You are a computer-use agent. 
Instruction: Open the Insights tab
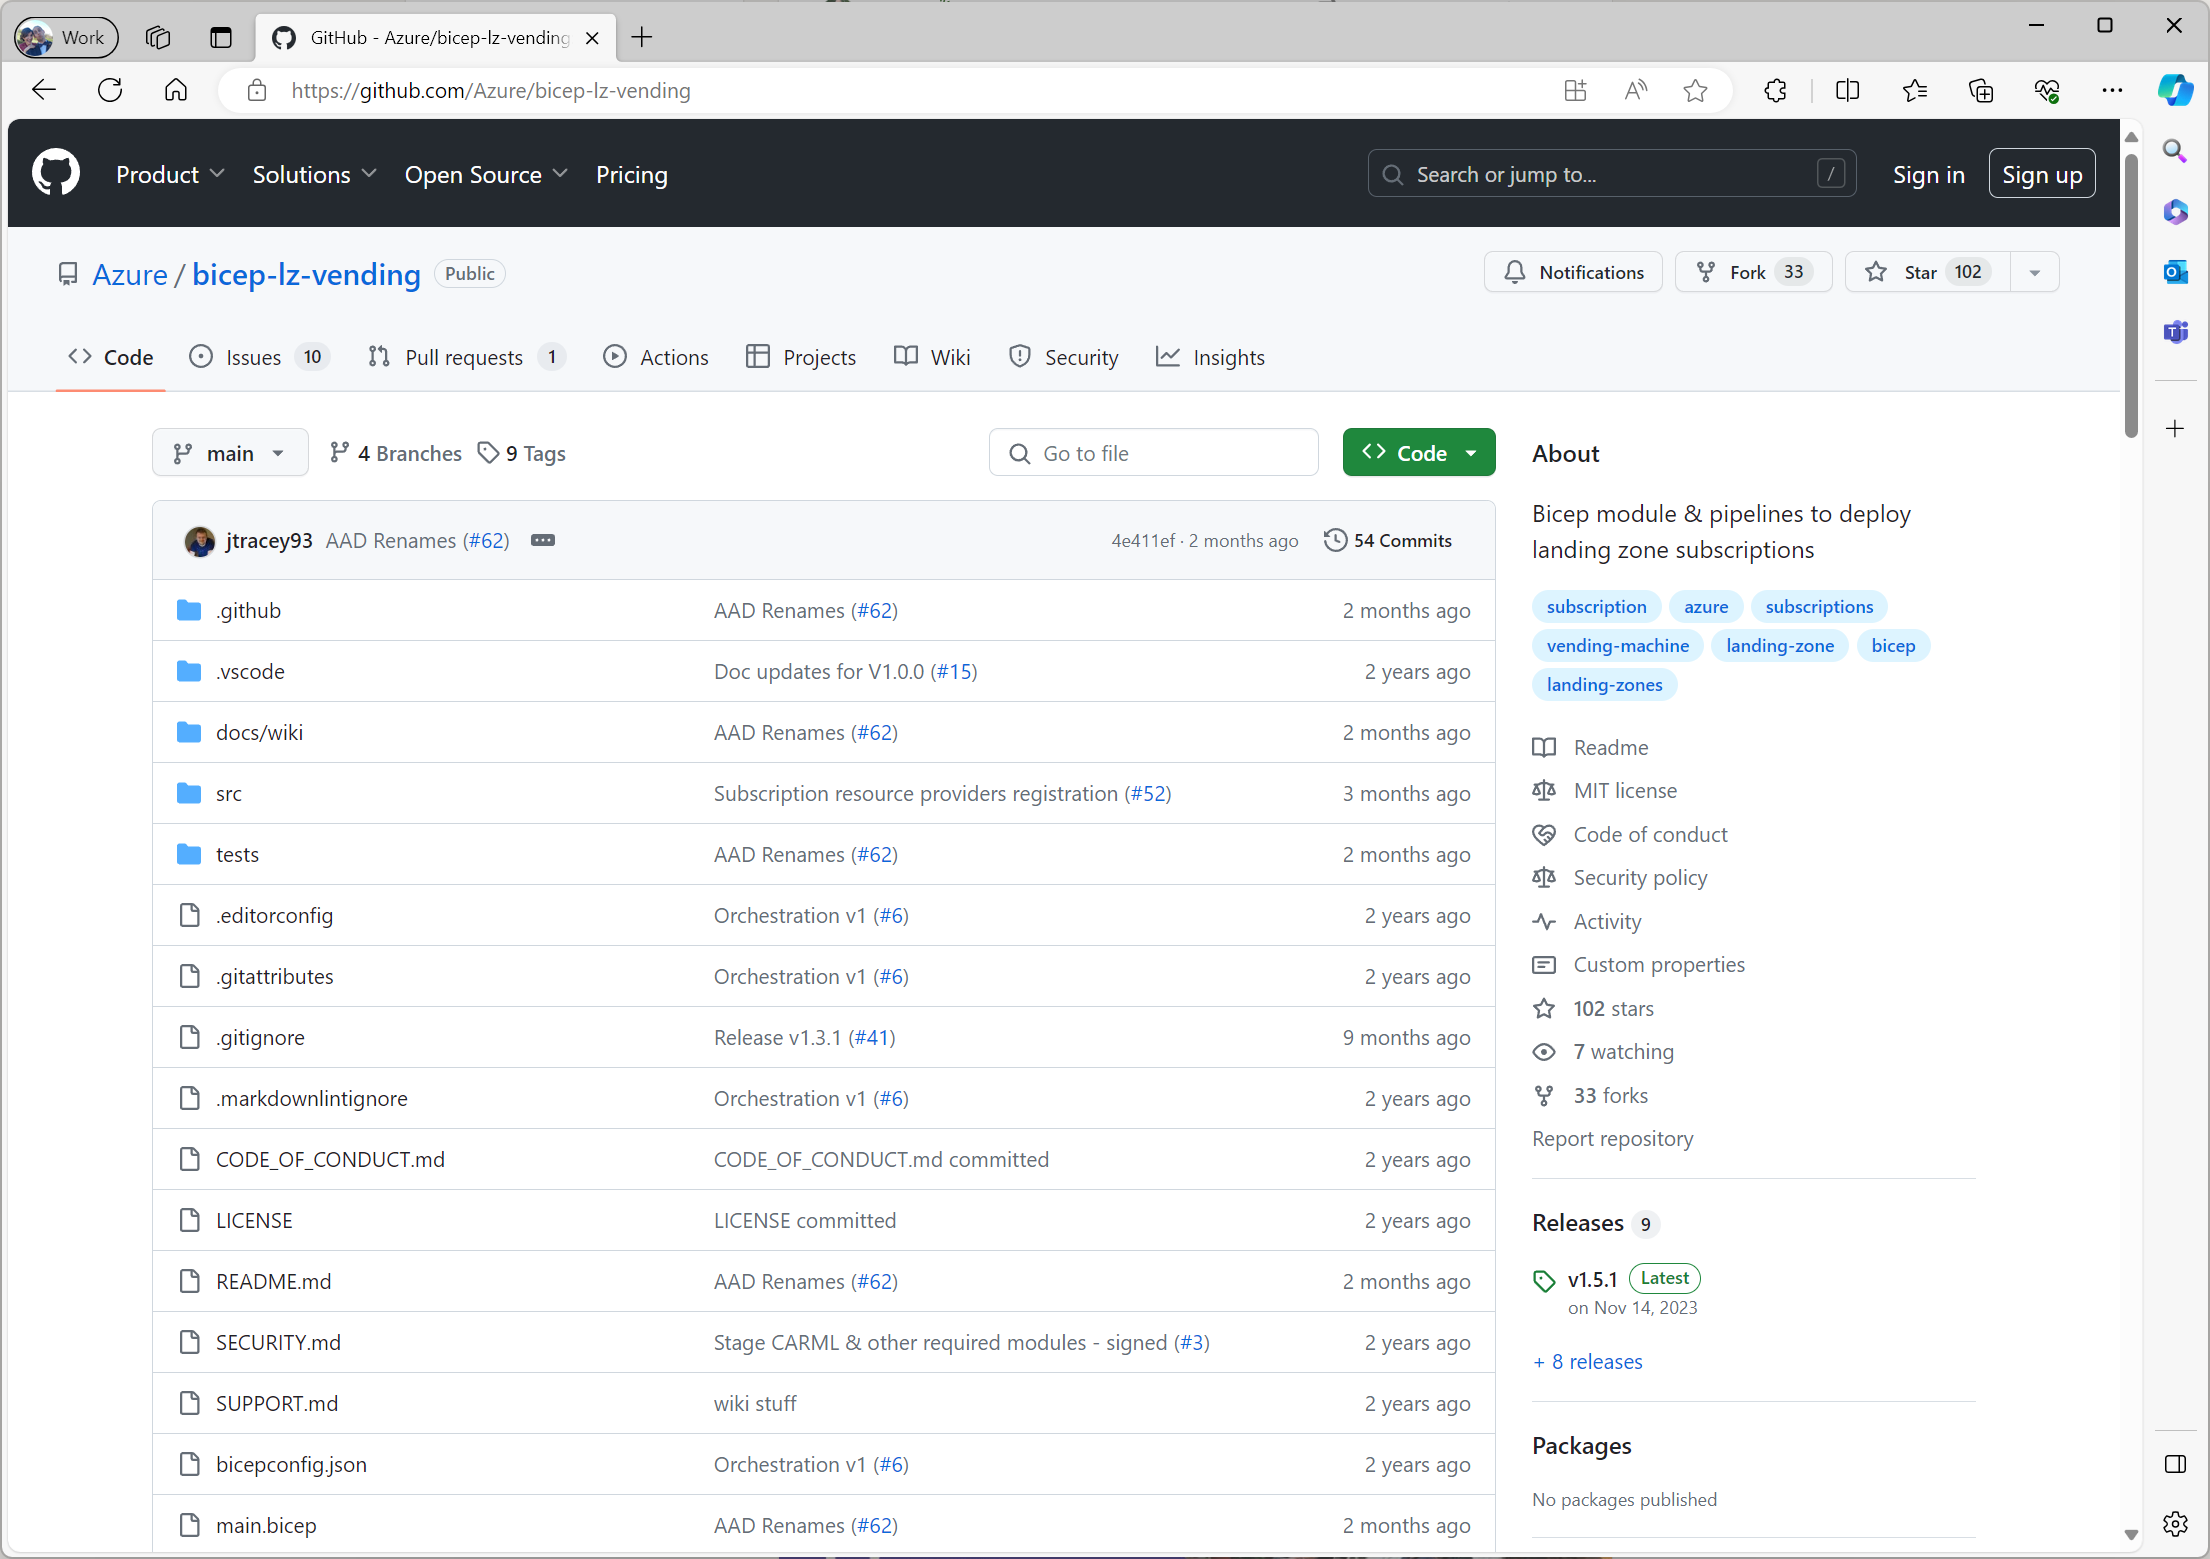click(1210, 357)
